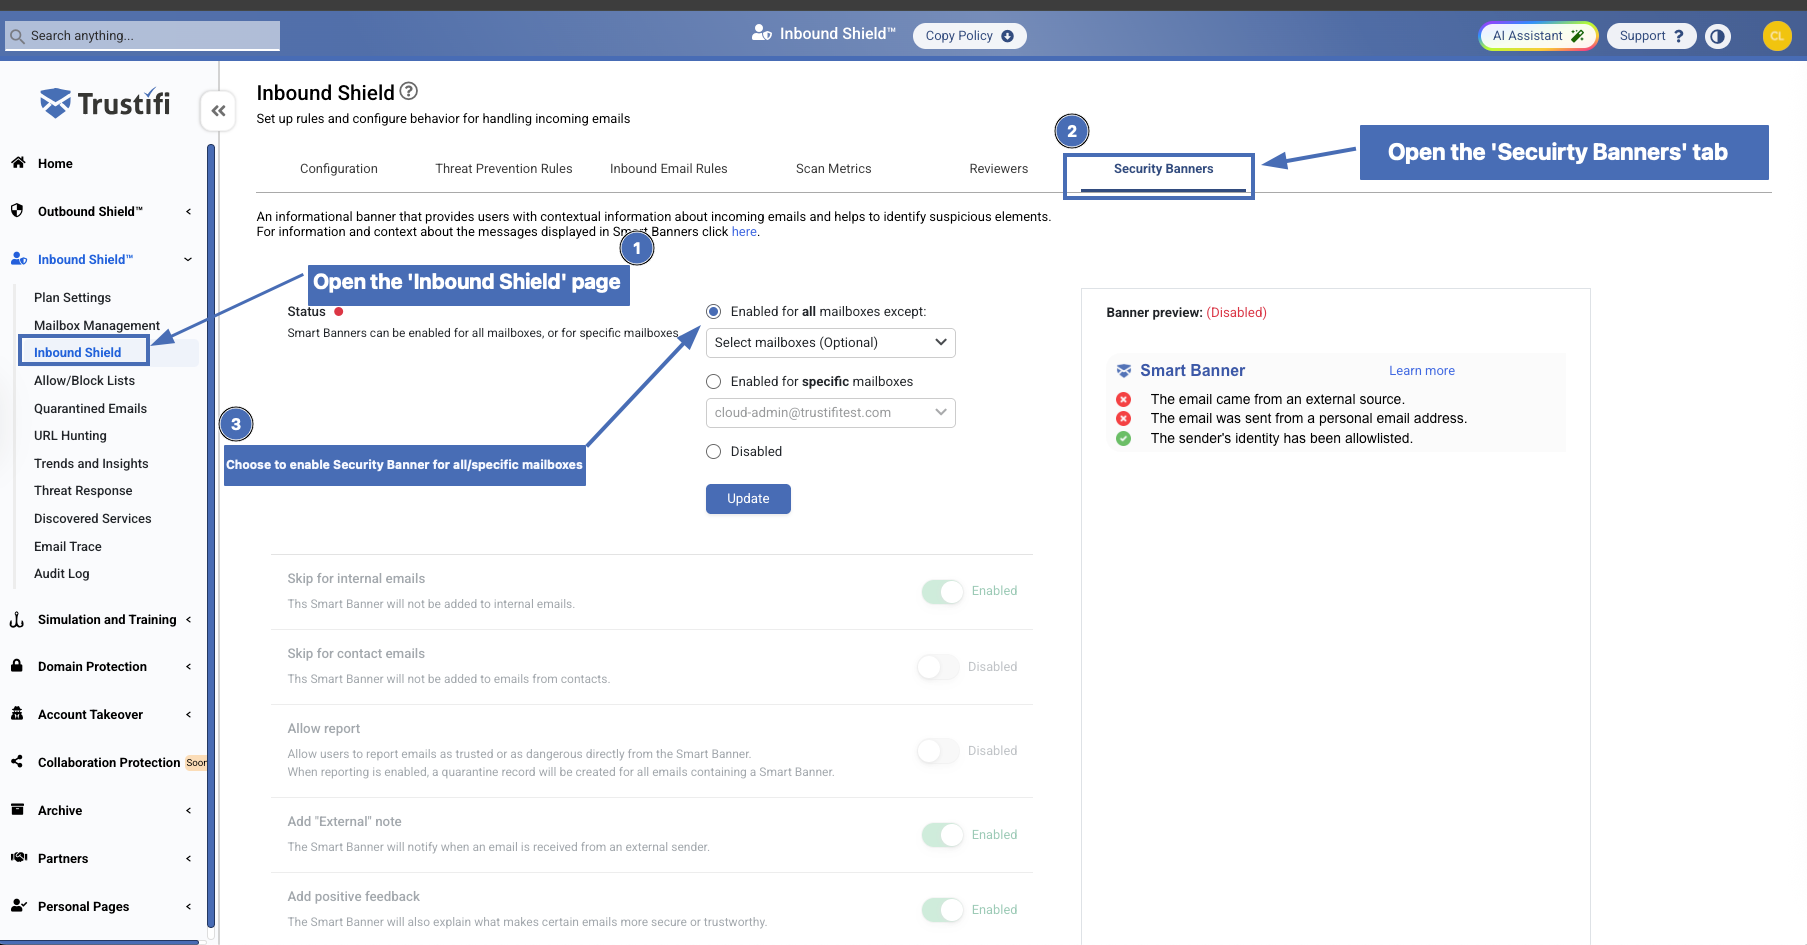Click the search magnifier icon
Screen dimensions: 1807x945
pyautogui.click(x=17, y=36)
